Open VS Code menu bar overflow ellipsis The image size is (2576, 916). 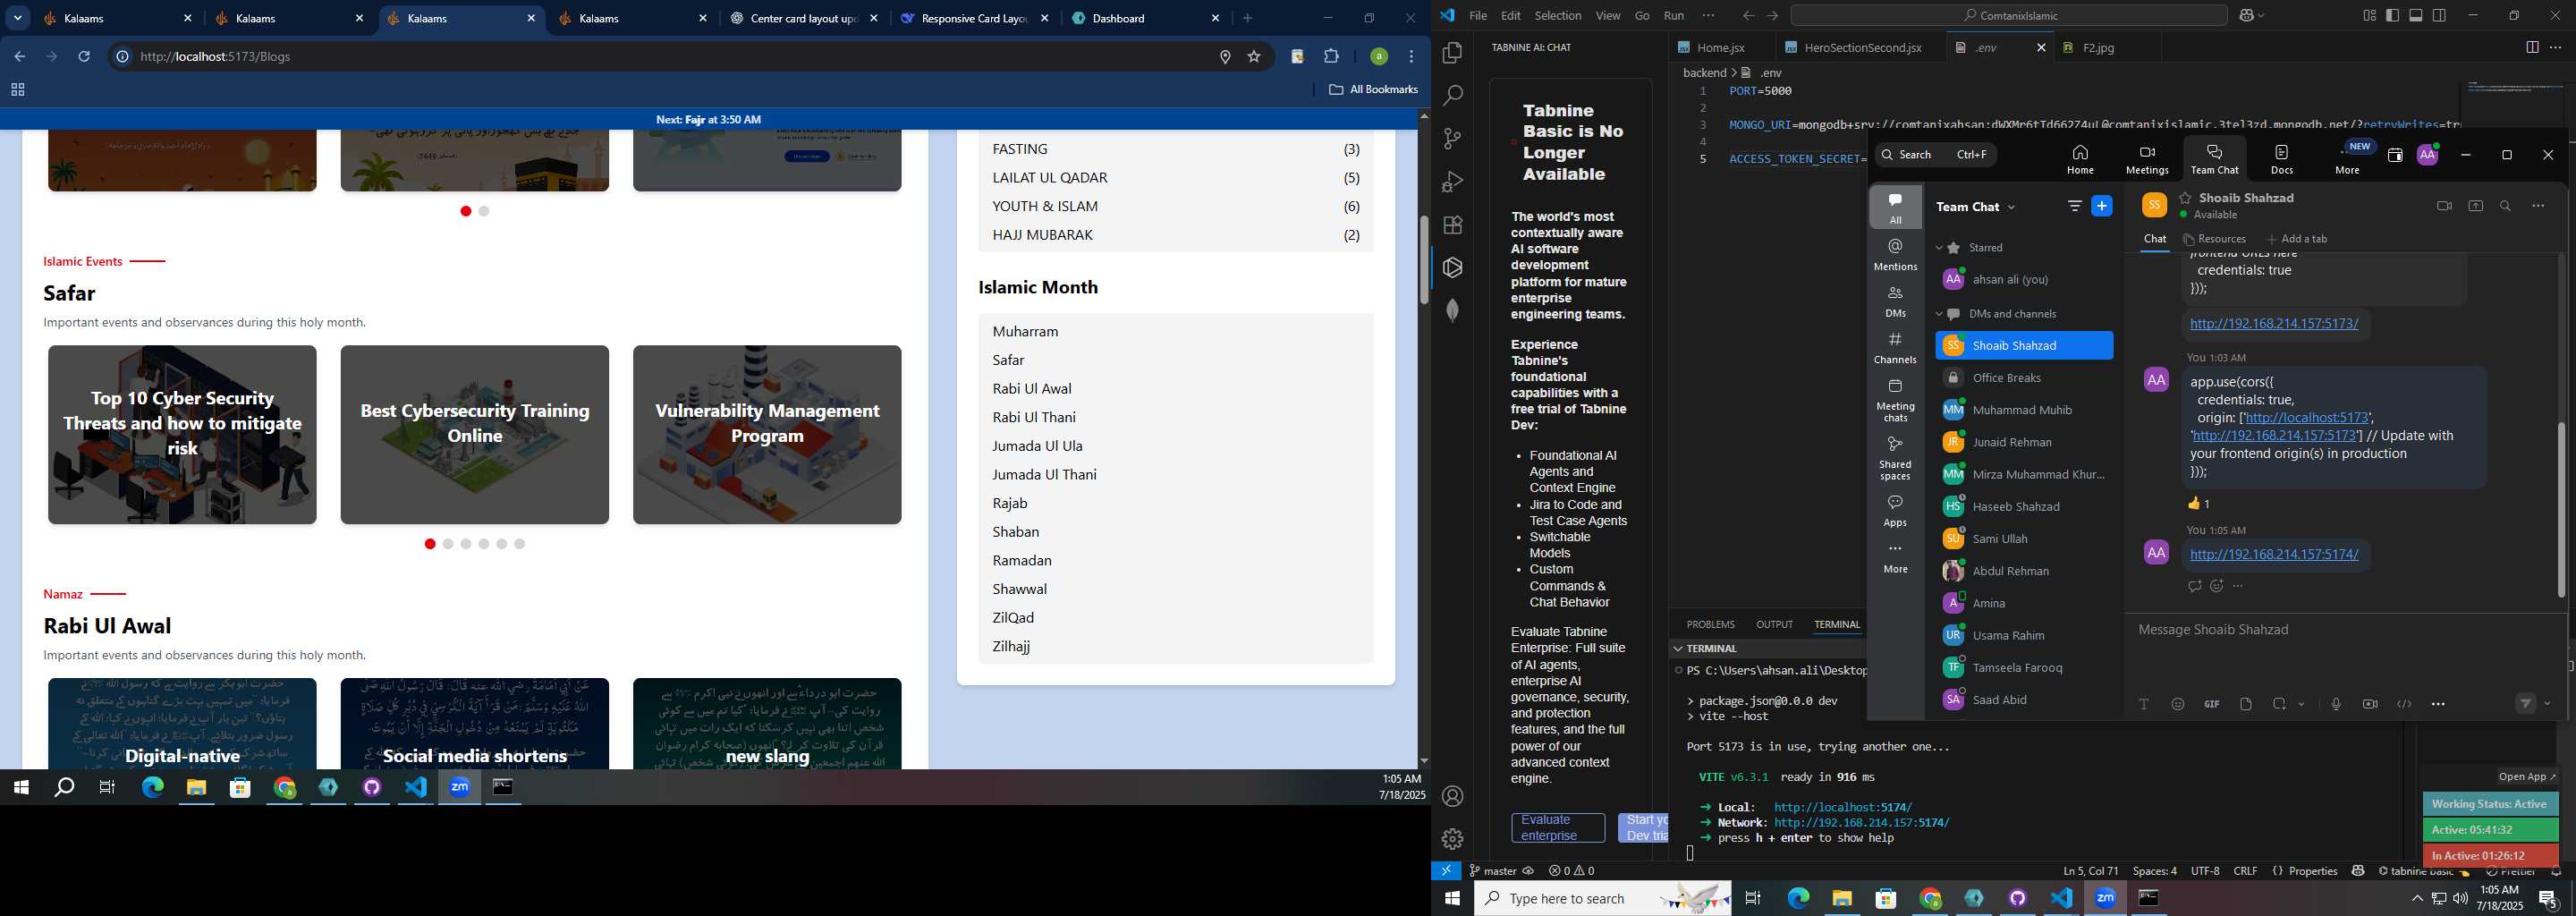tap(1708, 16)
